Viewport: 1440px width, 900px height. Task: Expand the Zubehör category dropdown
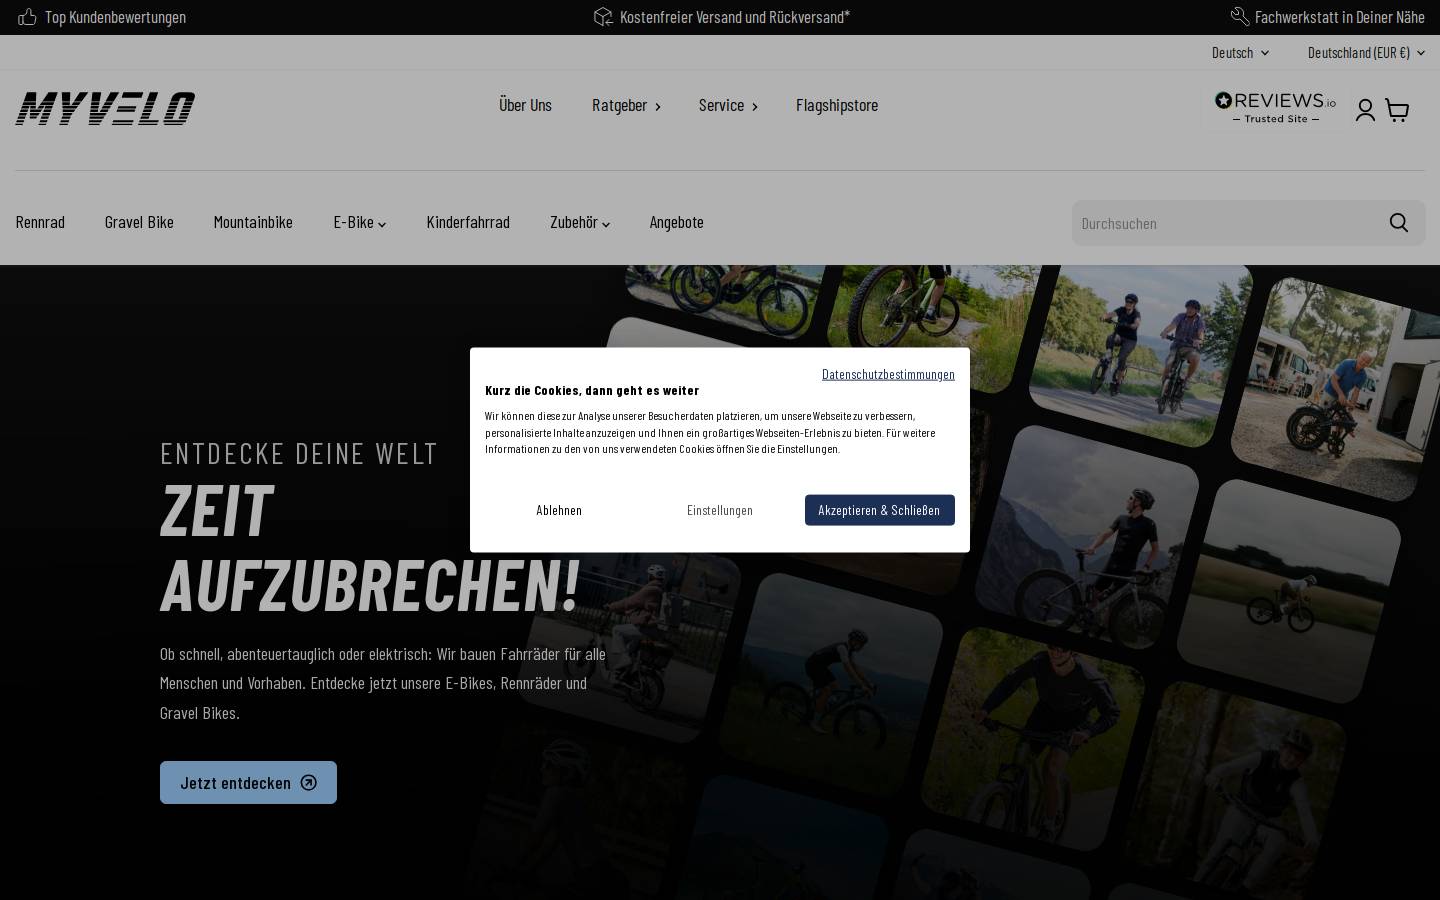579,222
